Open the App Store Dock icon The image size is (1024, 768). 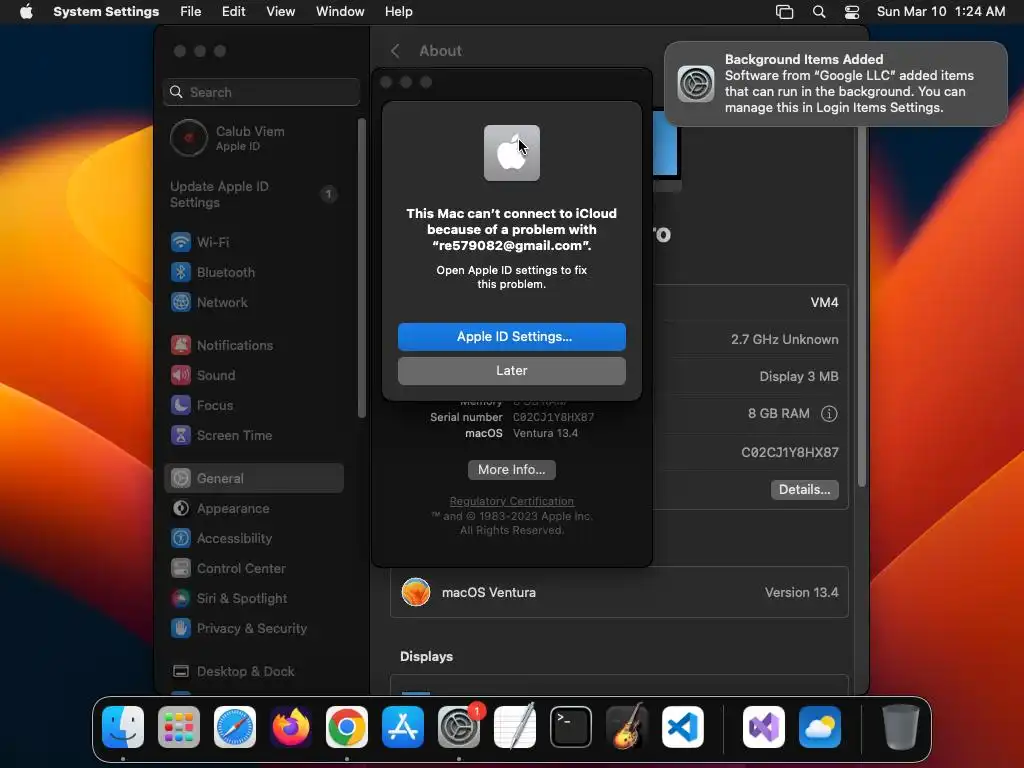[403, 727]
